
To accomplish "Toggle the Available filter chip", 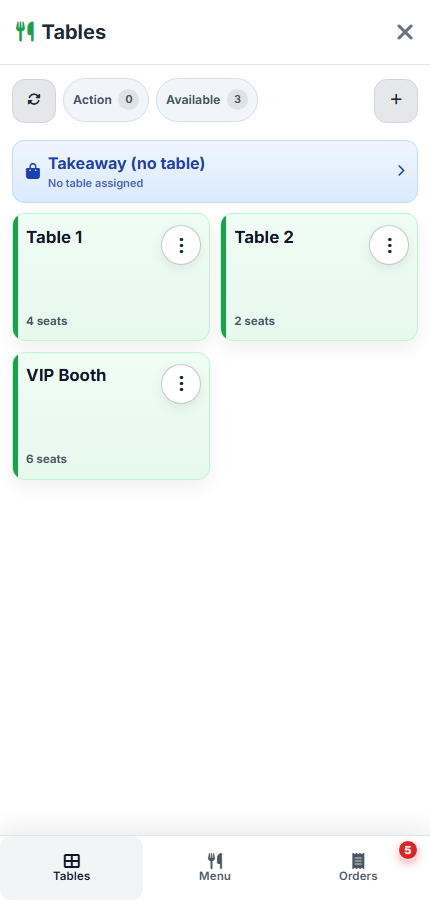I will (207, 100).
